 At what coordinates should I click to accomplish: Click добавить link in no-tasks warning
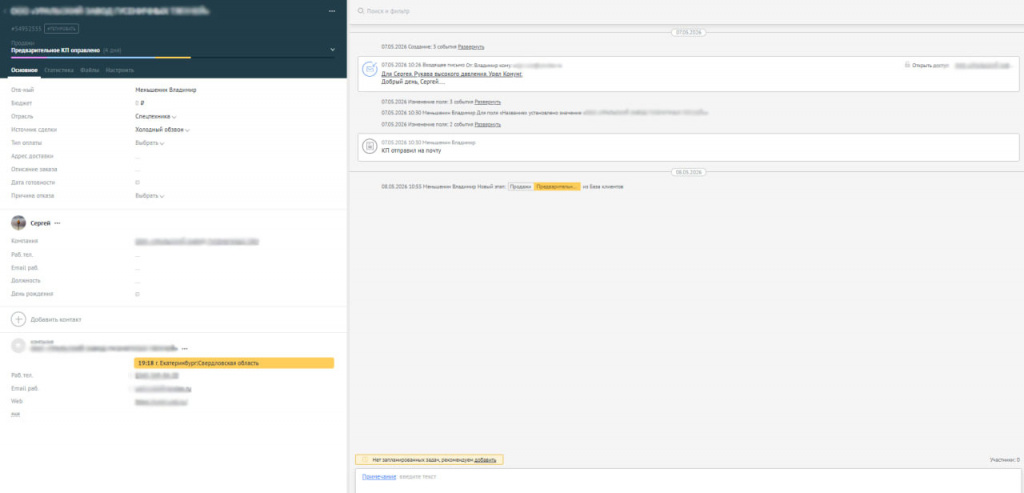click(485, 460)
